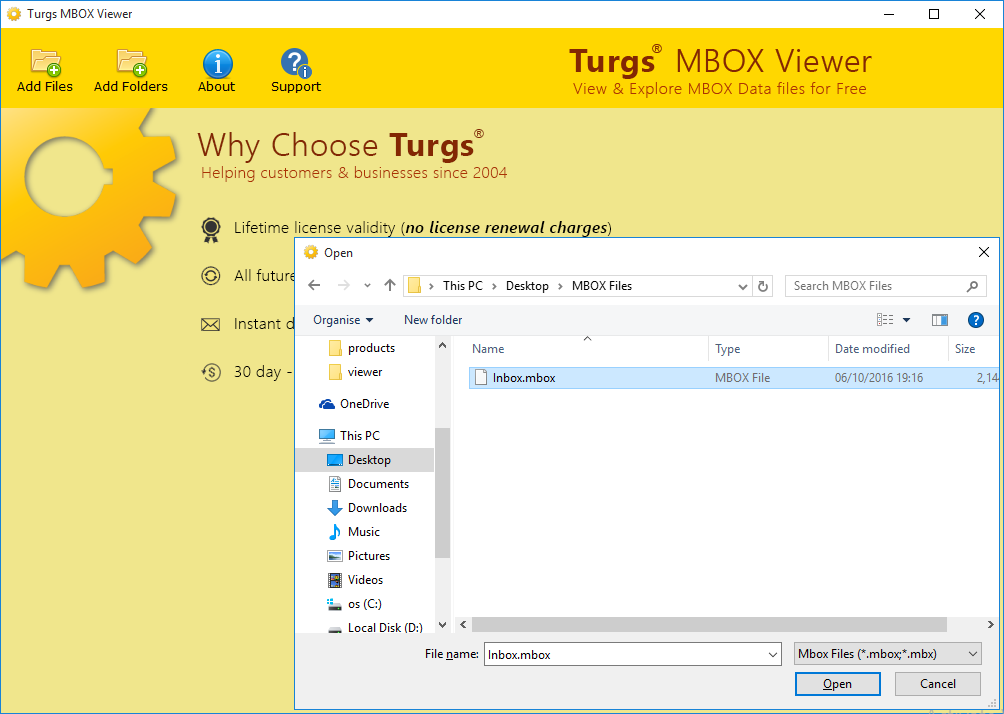Close the Open dialog
The width and height of the screenshot is (1004, 714).
click(984, 252)
